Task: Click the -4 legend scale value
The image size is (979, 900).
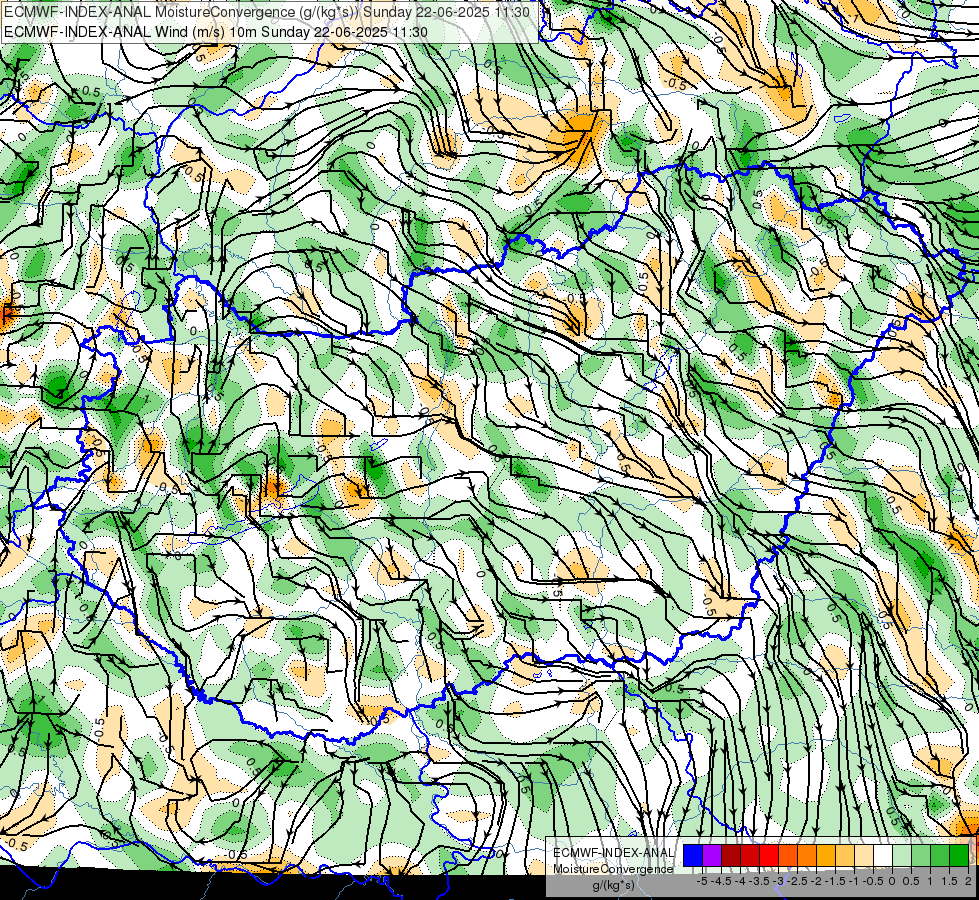Action: click(740, 881)
